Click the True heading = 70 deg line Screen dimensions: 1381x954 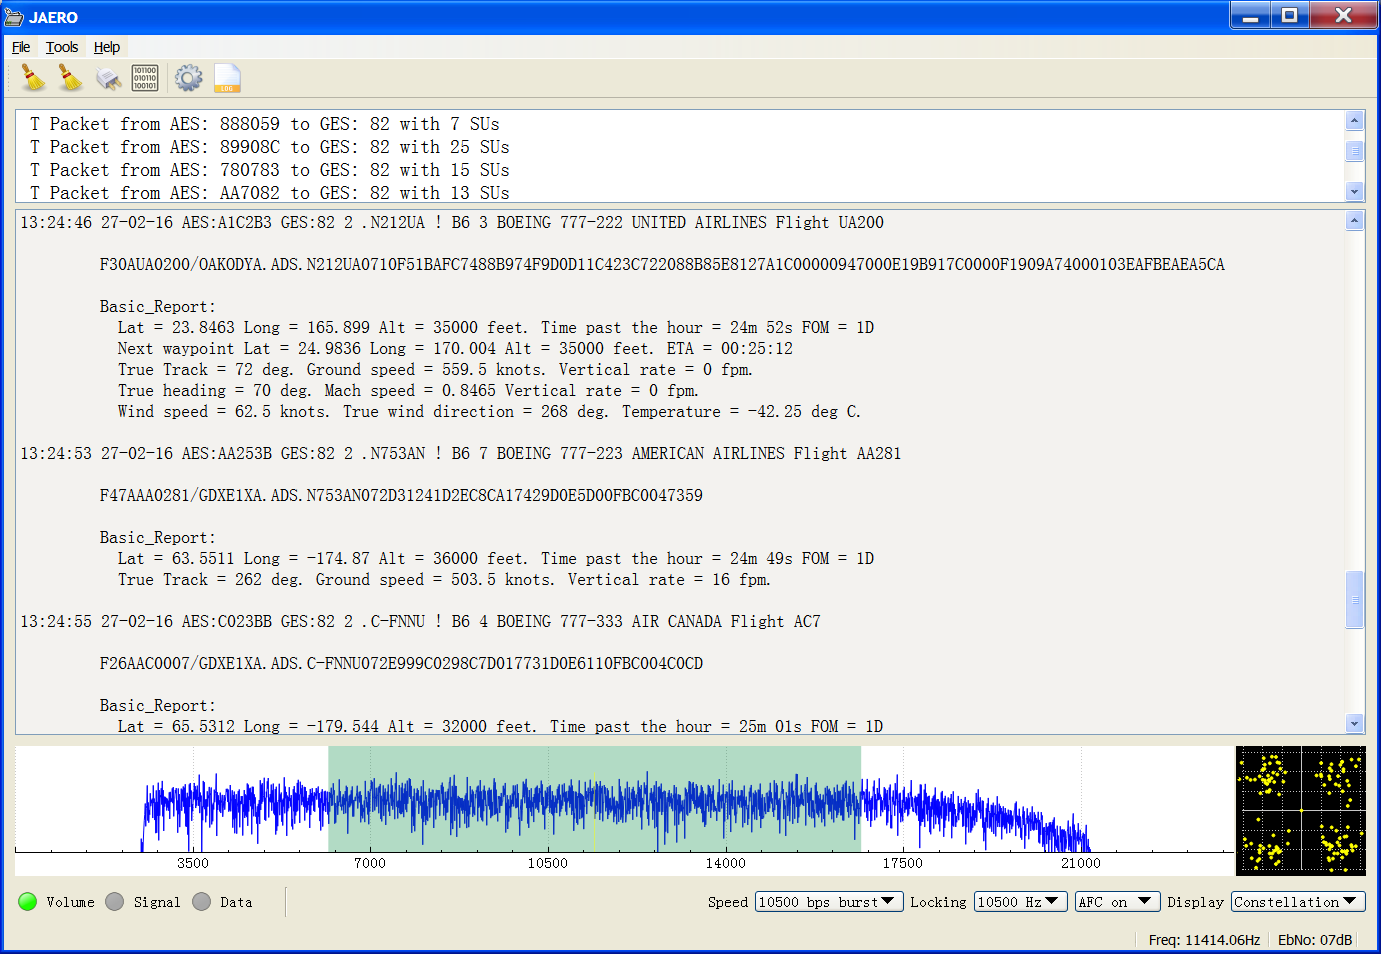click(x=408, y=390)
